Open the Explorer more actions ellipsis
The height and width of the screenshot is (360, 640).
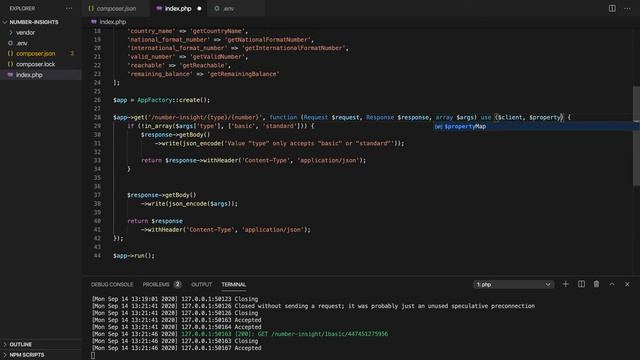click(69, 9)
